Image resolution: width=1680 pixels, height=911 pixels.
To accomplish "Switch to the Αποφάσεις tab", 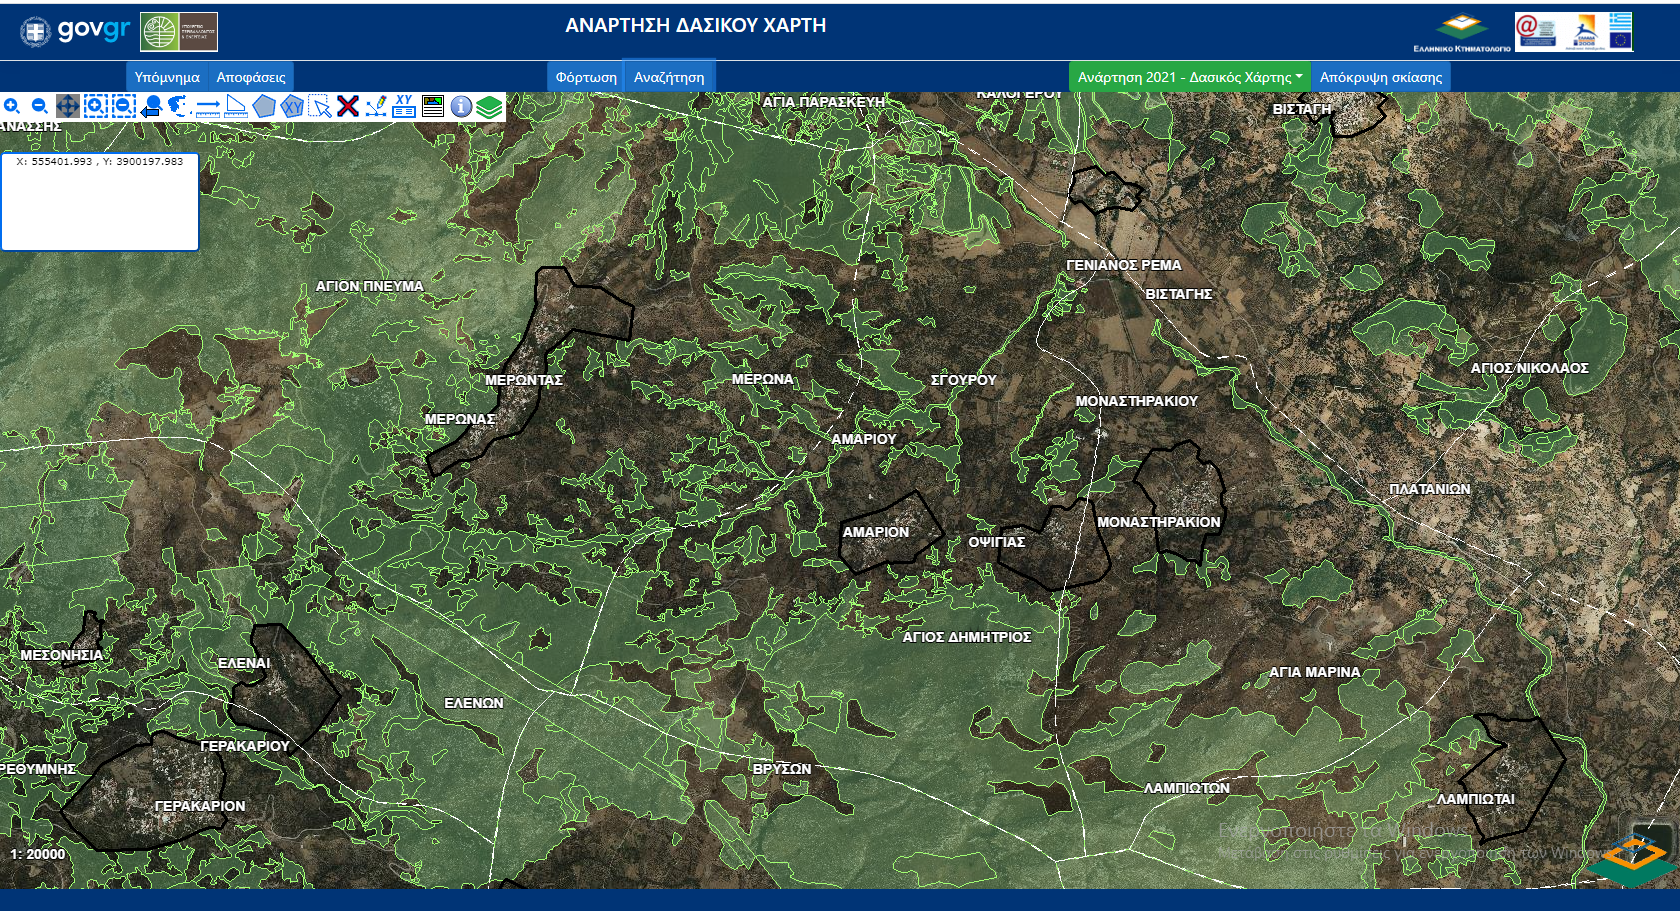I will (251, 77).
